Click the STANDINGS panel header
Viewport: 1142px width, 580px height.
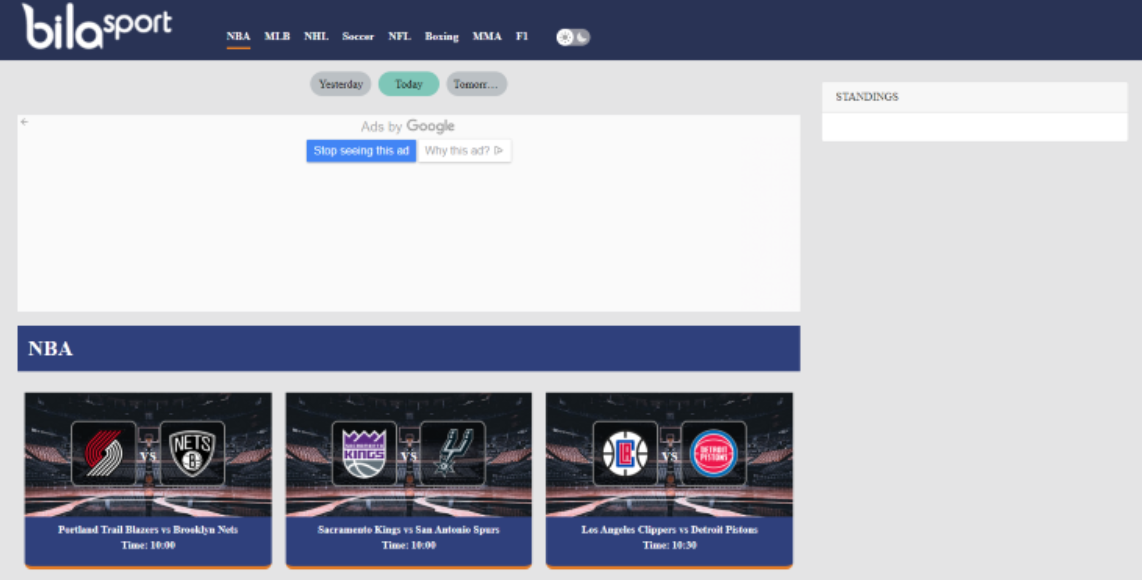[x=974, y=97]
